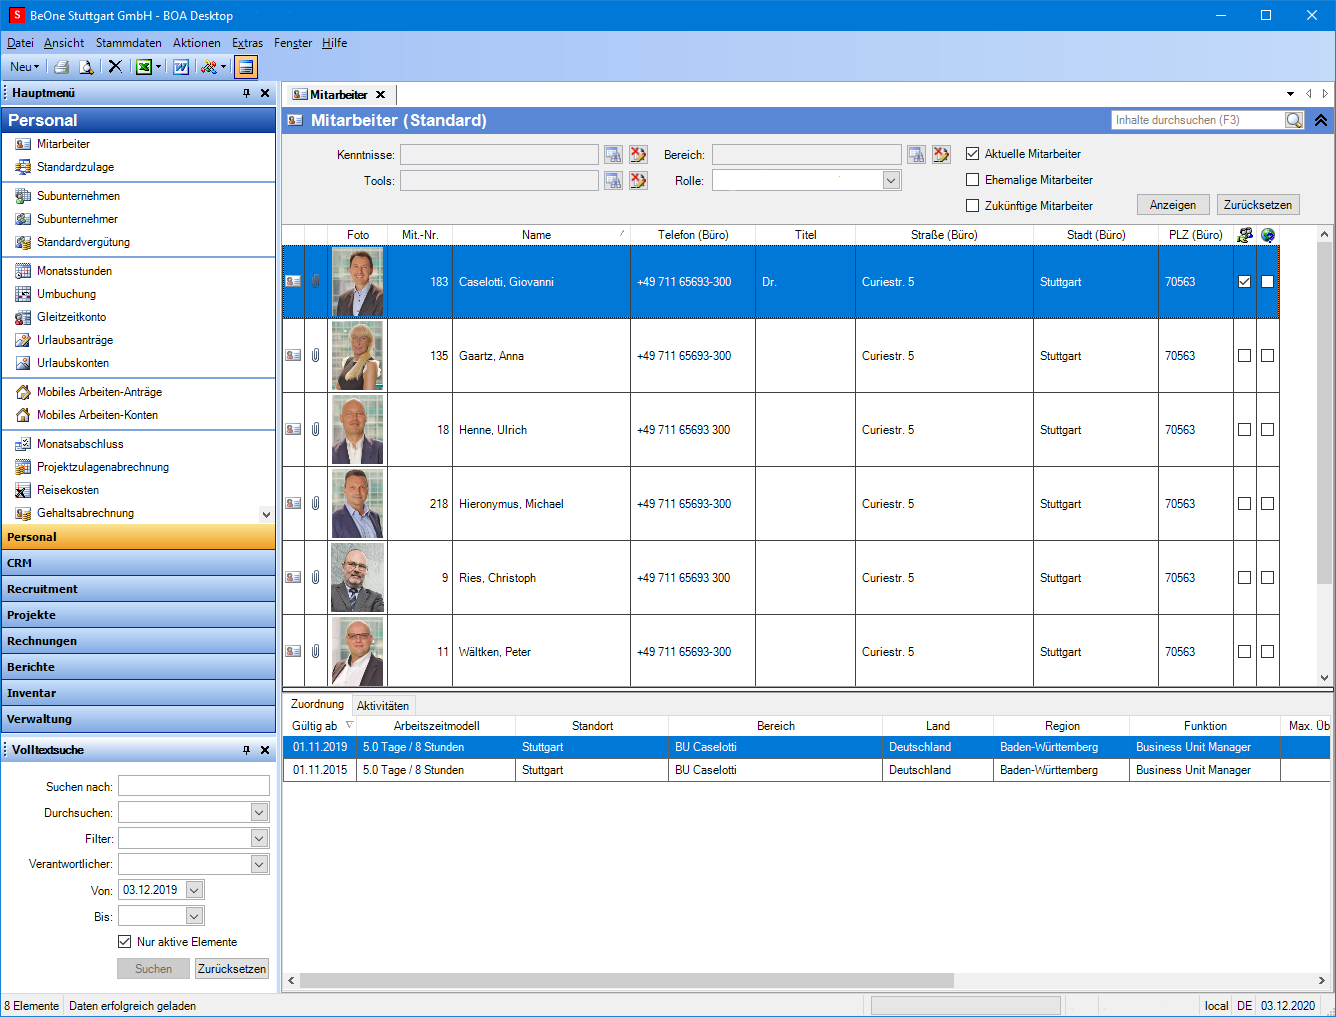The image size is (1336, 1017).
Task: Click the Anzeigen button
Action: (x=1172, y=205)
